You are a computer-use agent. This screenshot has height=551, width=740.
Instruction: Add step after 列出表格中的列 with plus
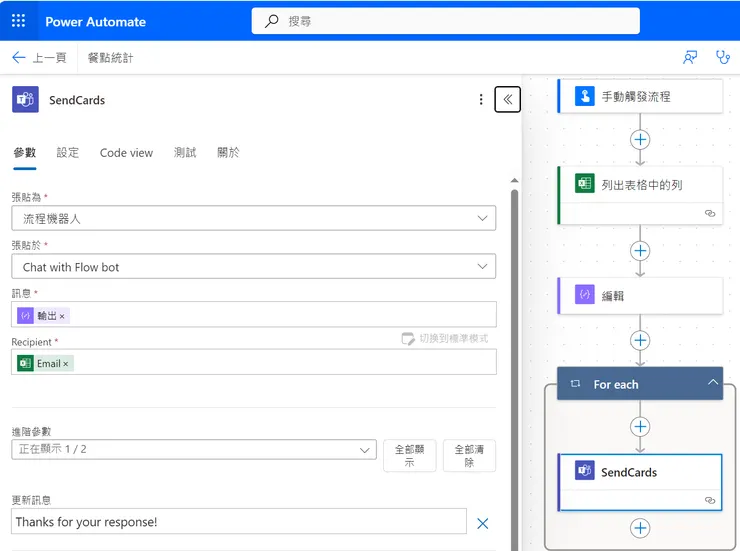pyautogui.click(x=640, y=250)
